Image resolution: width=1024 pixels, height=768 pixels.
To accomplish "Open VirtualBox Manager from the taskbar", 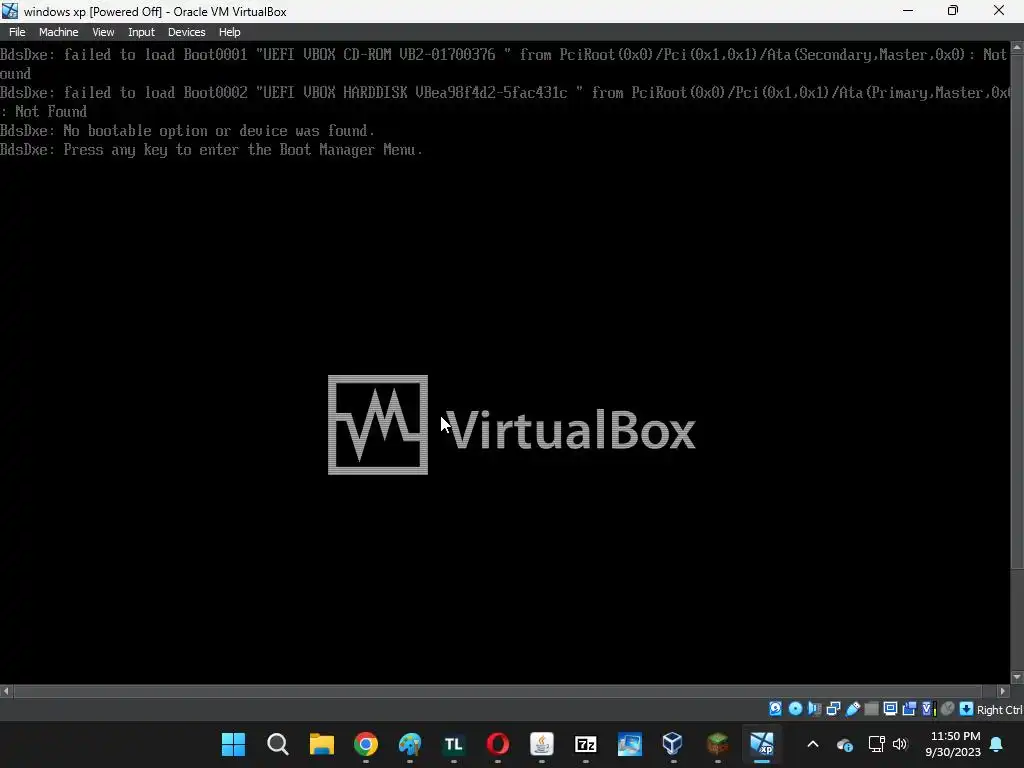I will [673, 744].
